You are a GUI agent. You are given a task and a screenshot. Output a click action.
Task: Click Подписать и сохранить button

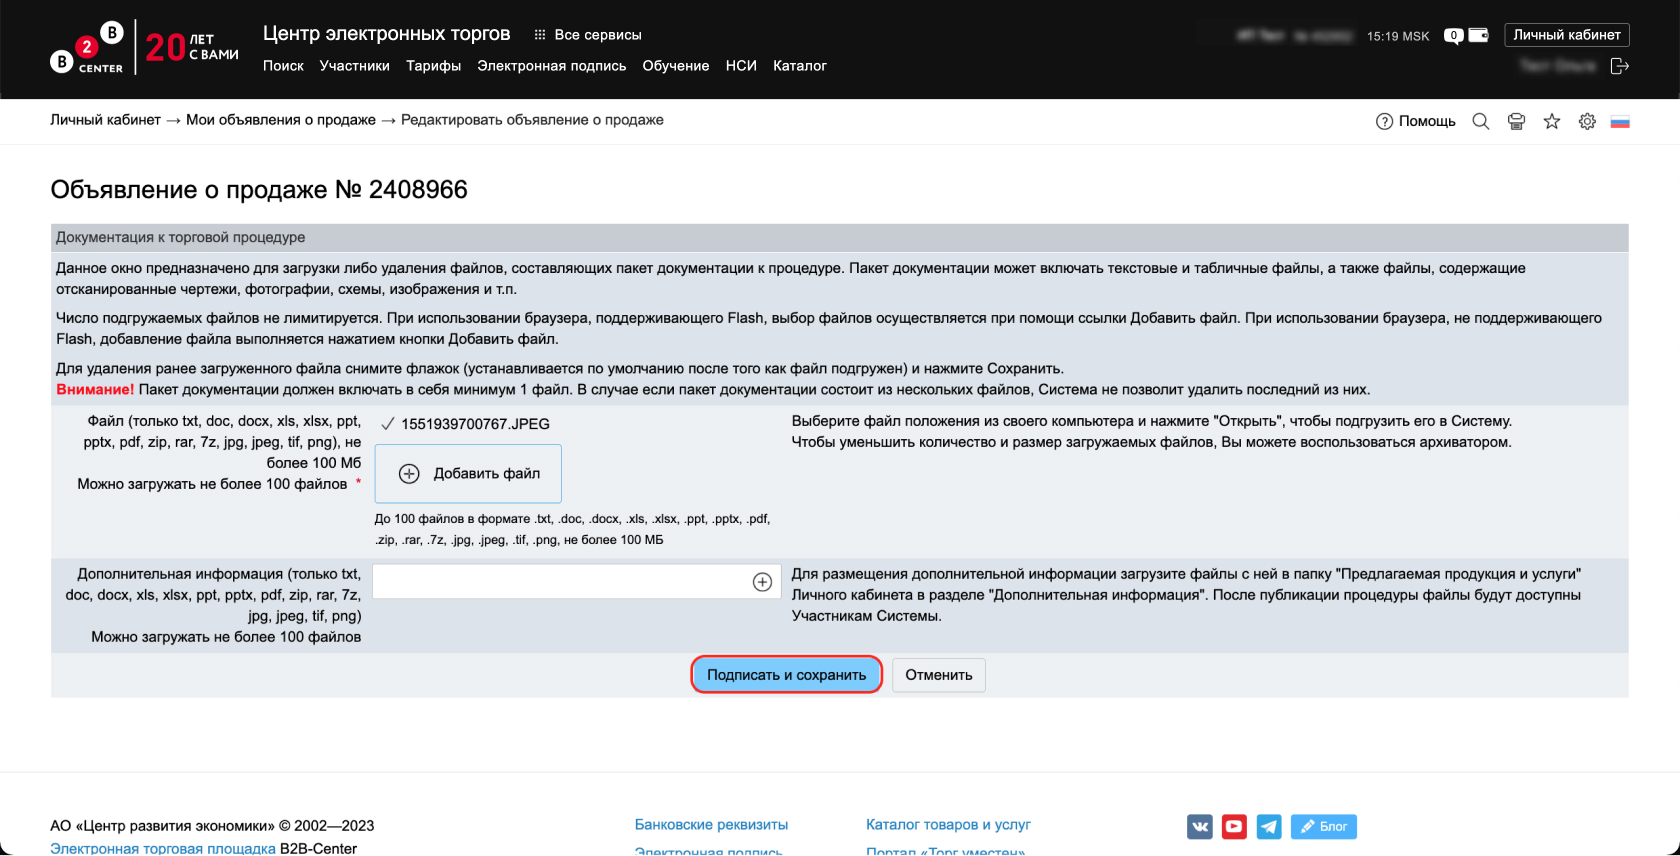tap(786, 675)
